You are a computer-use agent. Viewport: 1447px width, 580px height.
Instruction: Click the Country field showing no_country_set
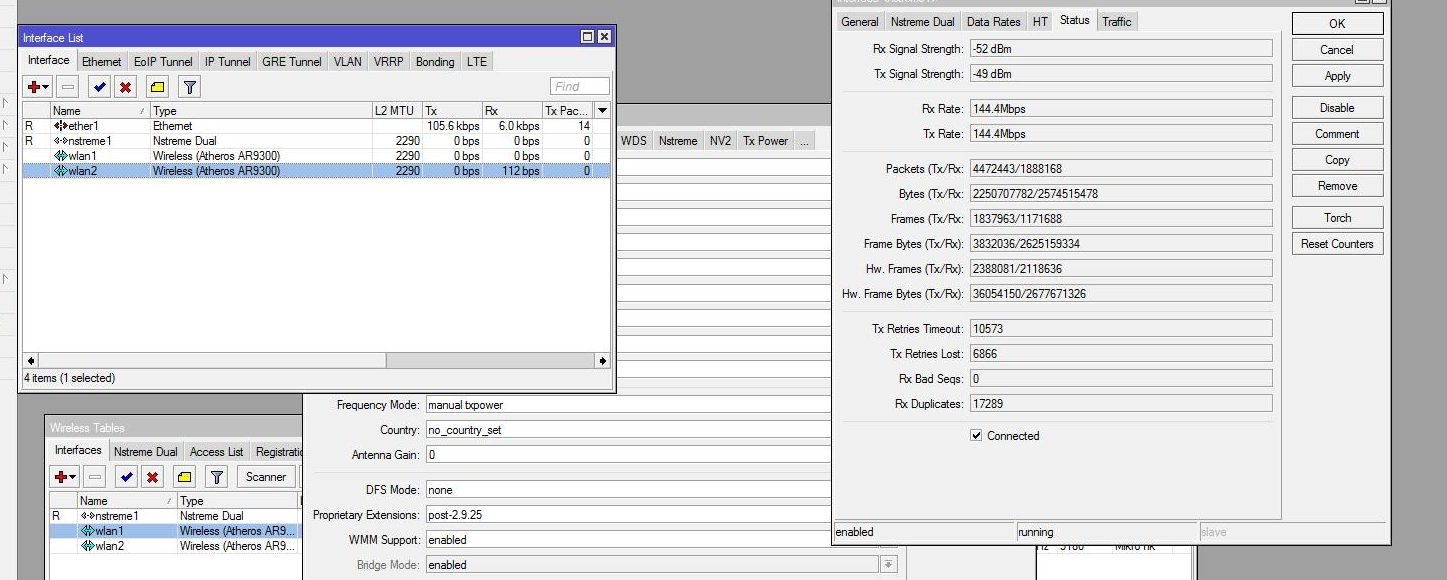pos(628,430)
